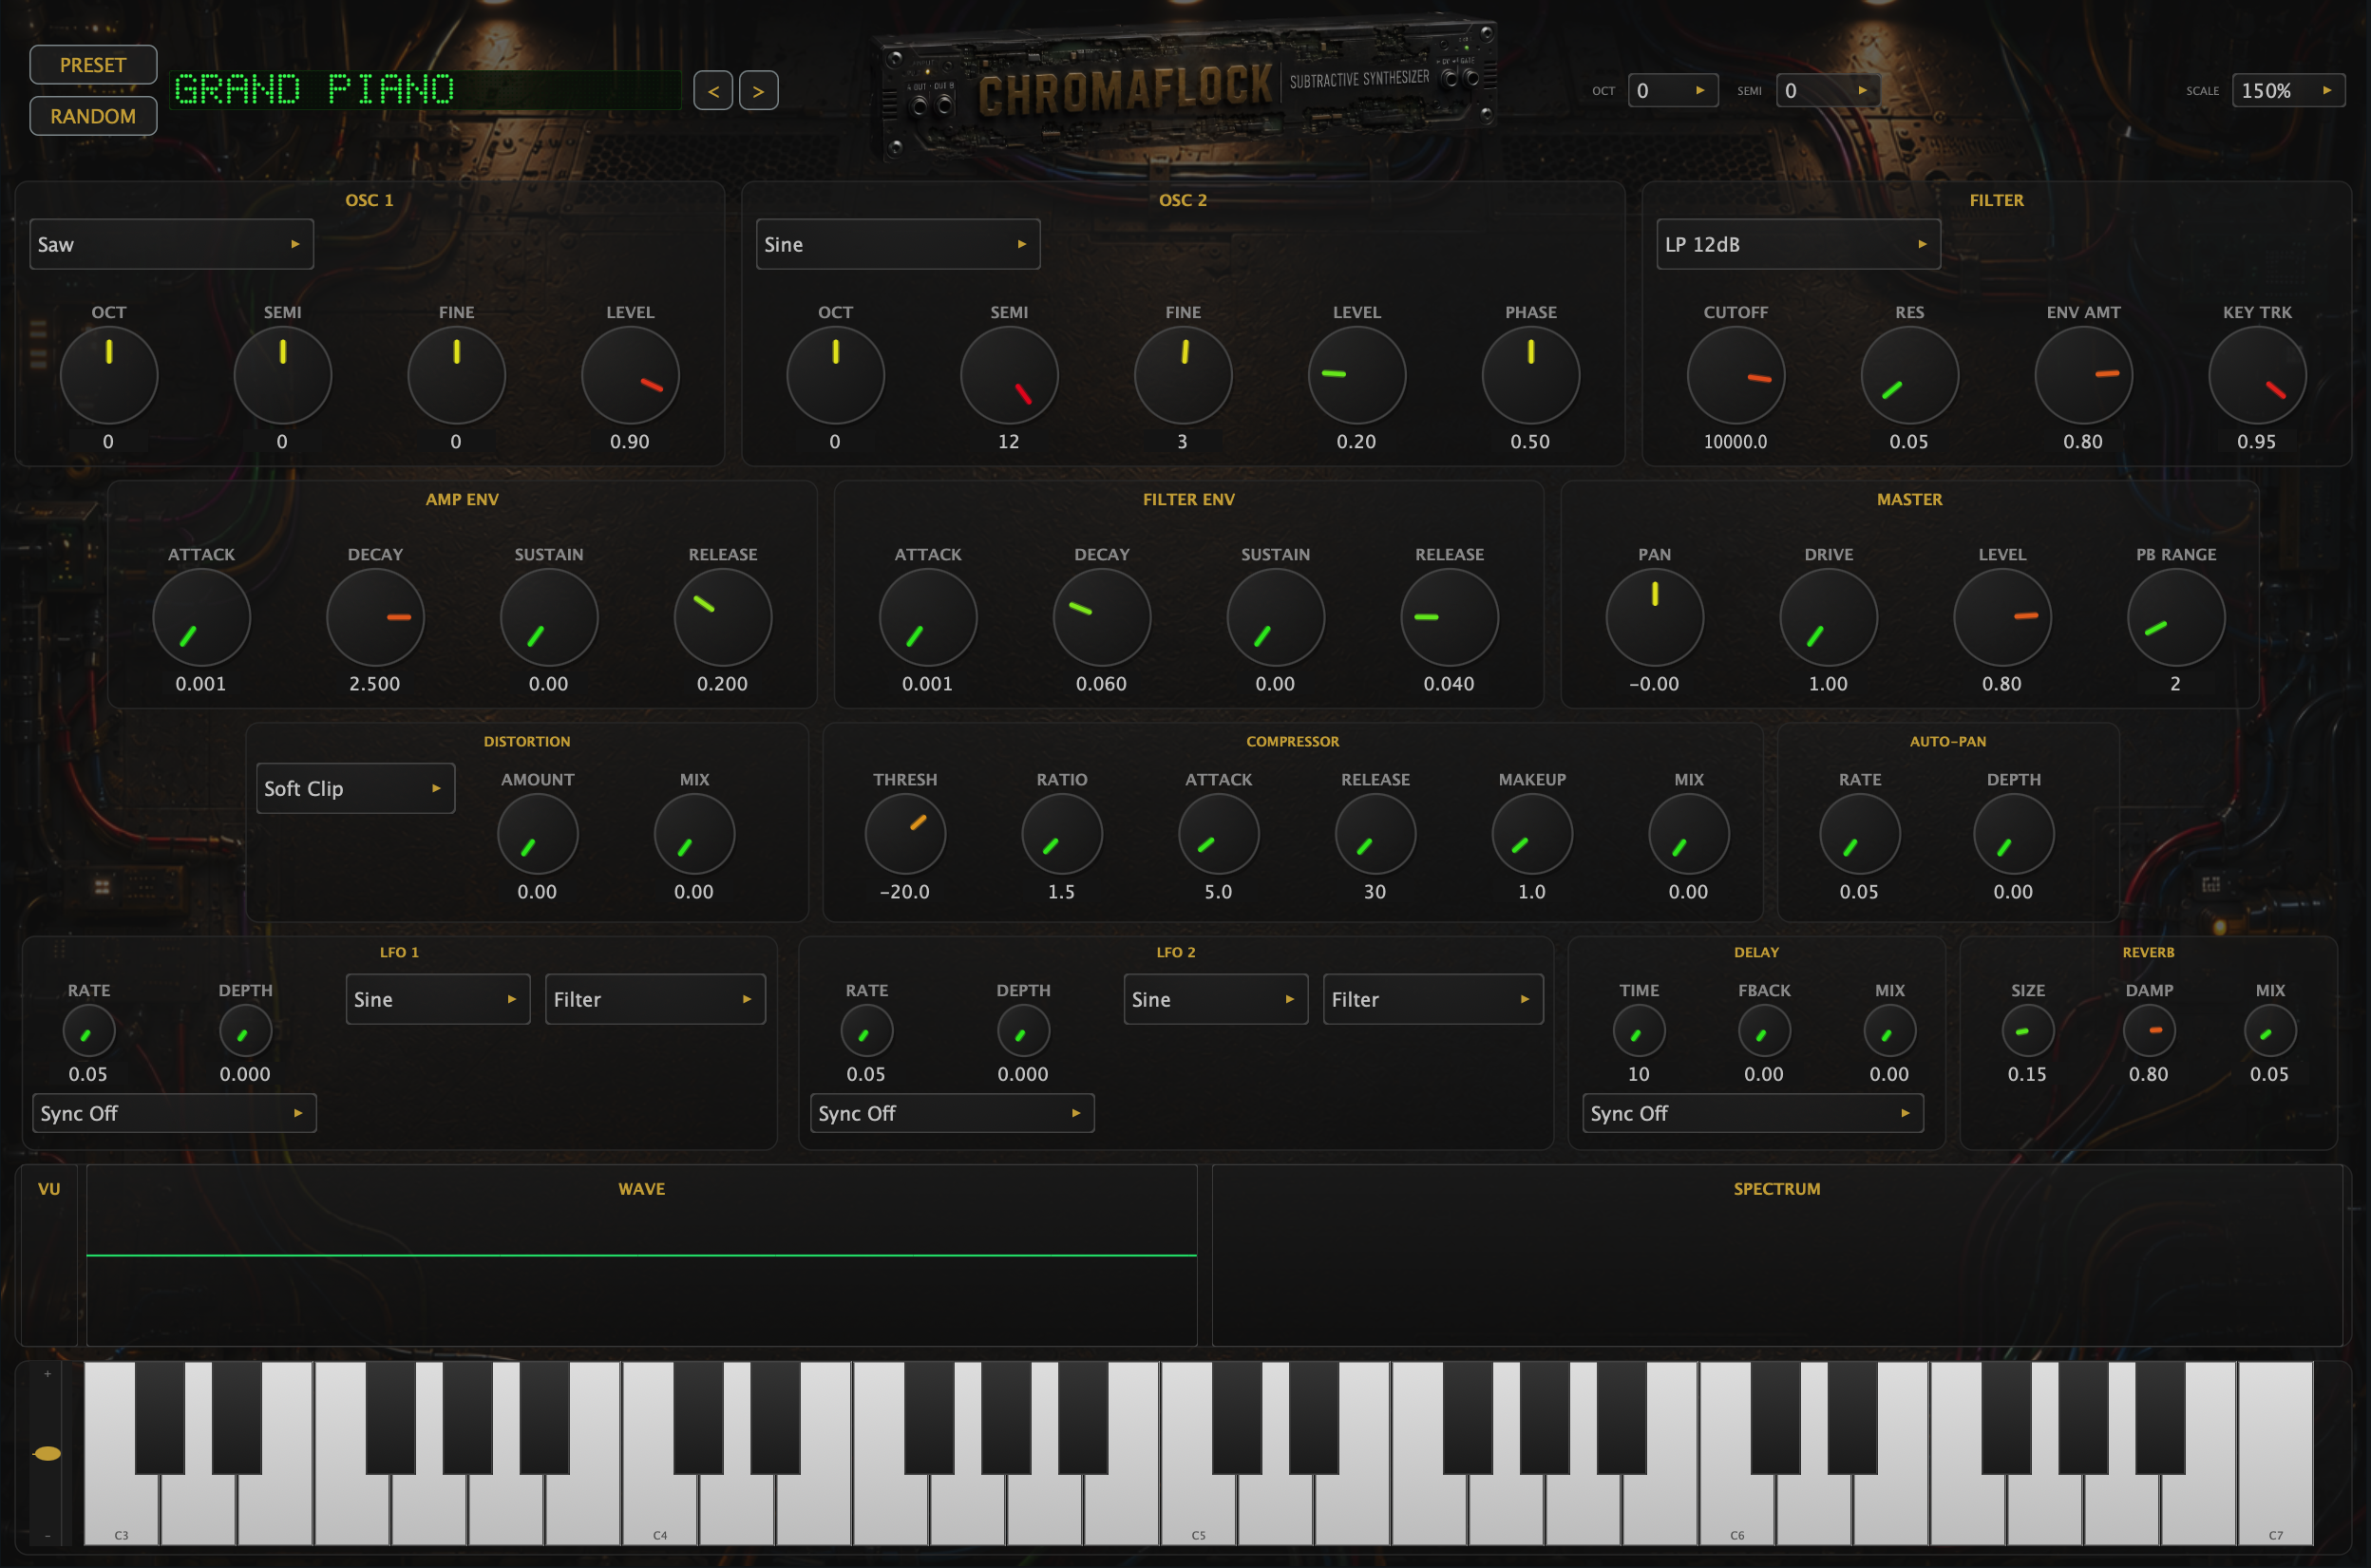Click the compressor RATIO knob
This screenshot has height=1568, width=2371.
tap(1062, 834)
